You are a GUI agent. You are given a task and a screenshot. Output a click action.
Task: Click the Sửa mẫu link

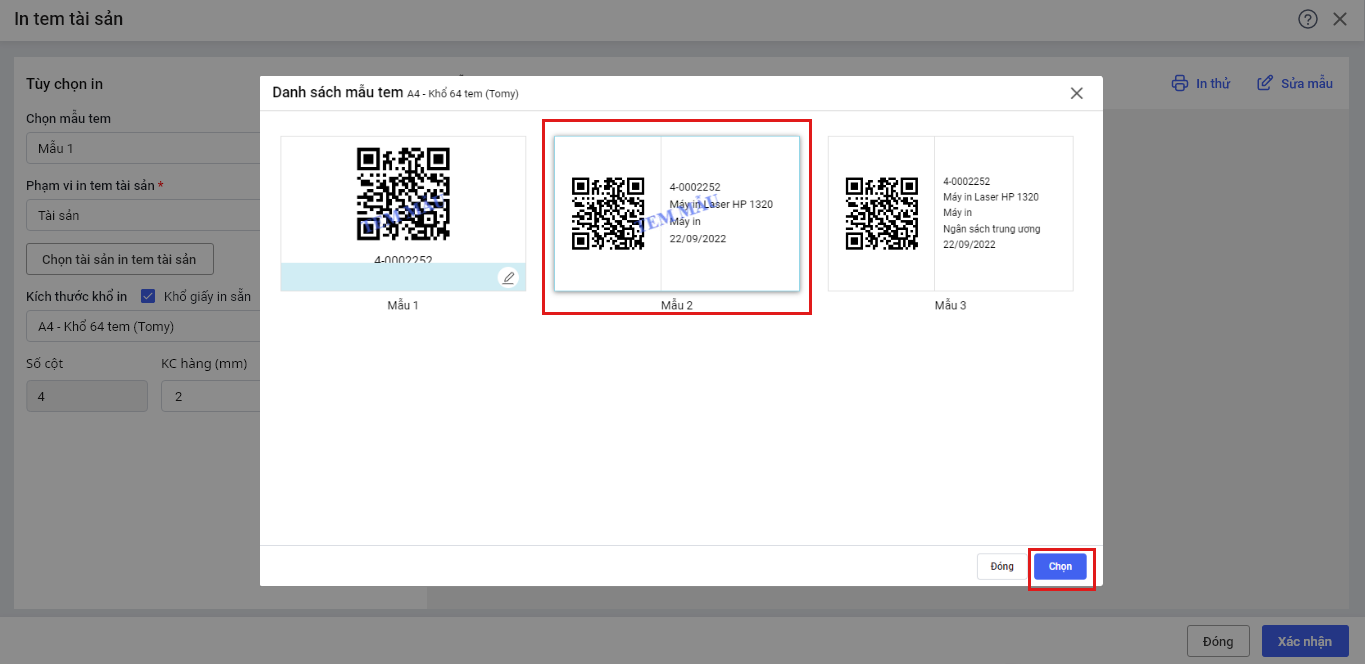coord(1307,84)
